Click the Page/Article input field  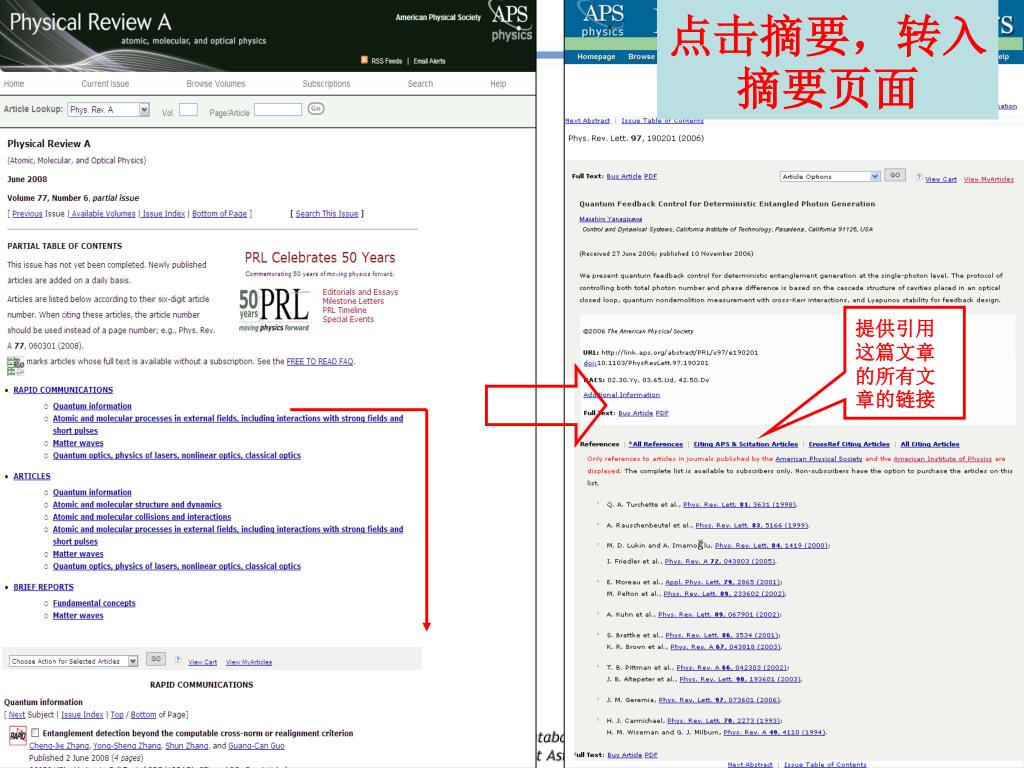278,109
